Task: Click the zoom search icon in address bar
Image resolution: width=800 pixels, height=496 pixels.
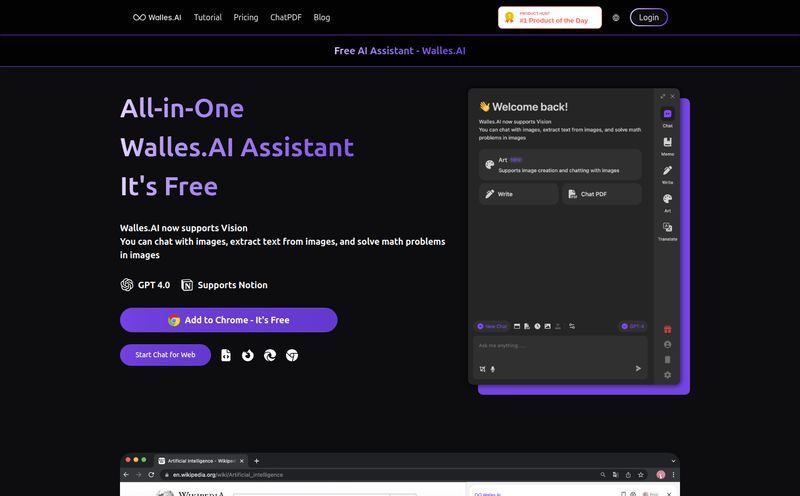Action: [x=603, y=475]
